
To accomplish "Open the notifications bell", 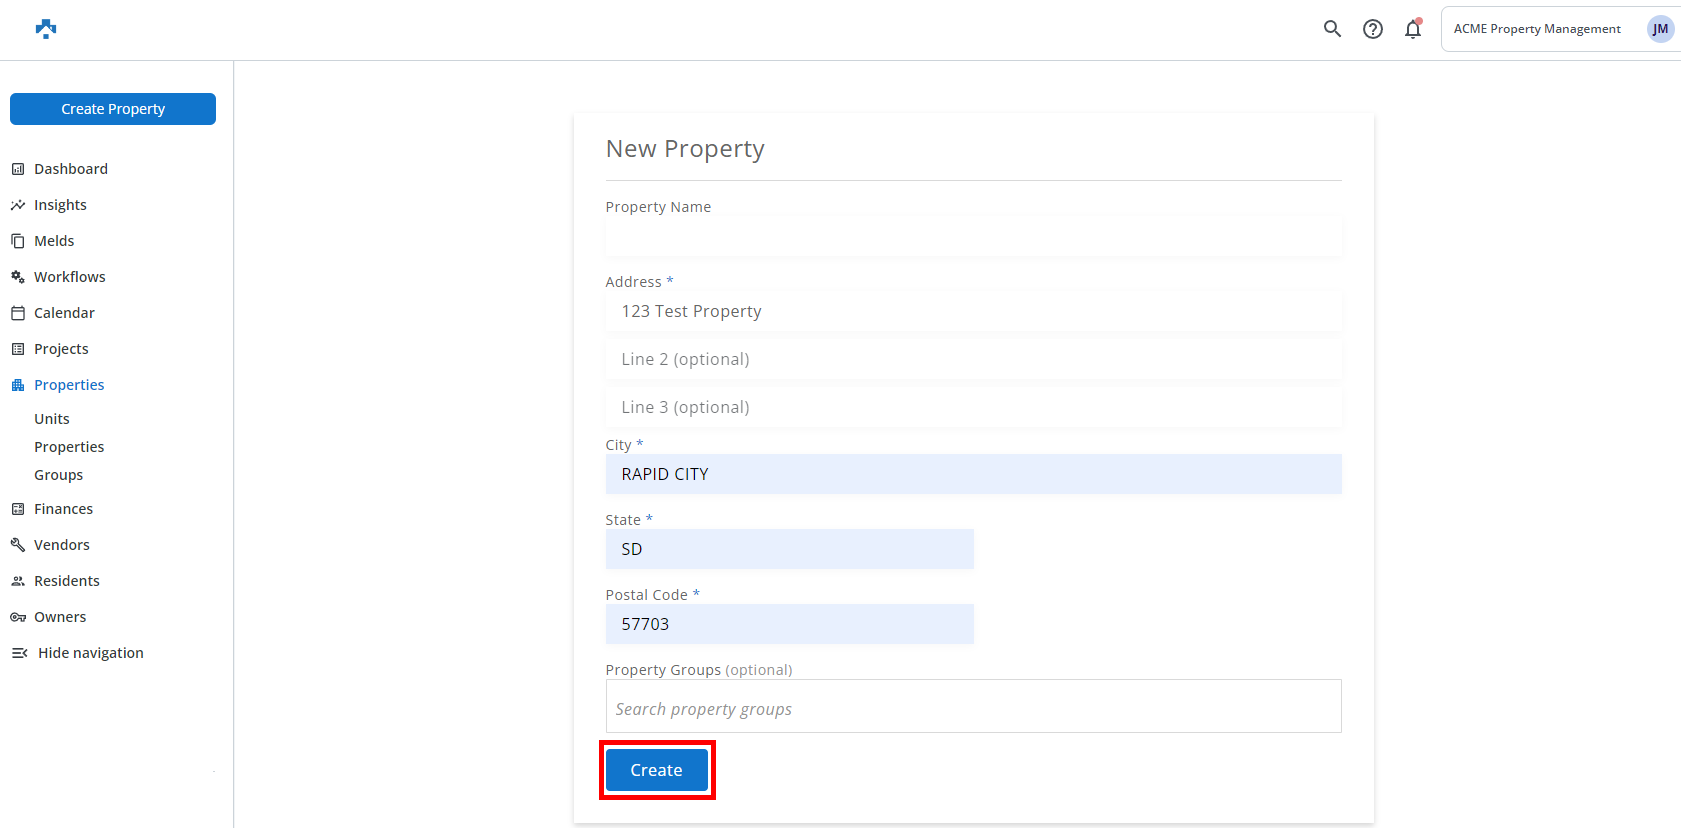I will point(1413,29).
